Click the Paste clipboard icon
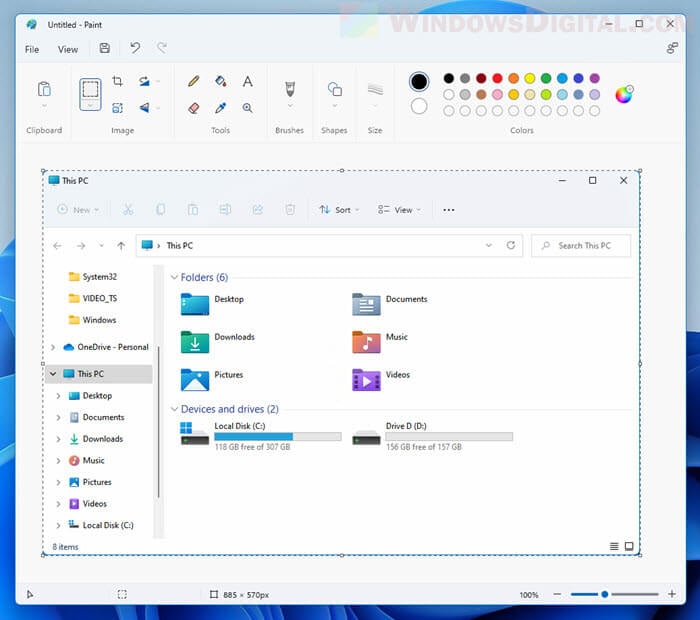This screenshot has width=700, height=620. [44, 89]
